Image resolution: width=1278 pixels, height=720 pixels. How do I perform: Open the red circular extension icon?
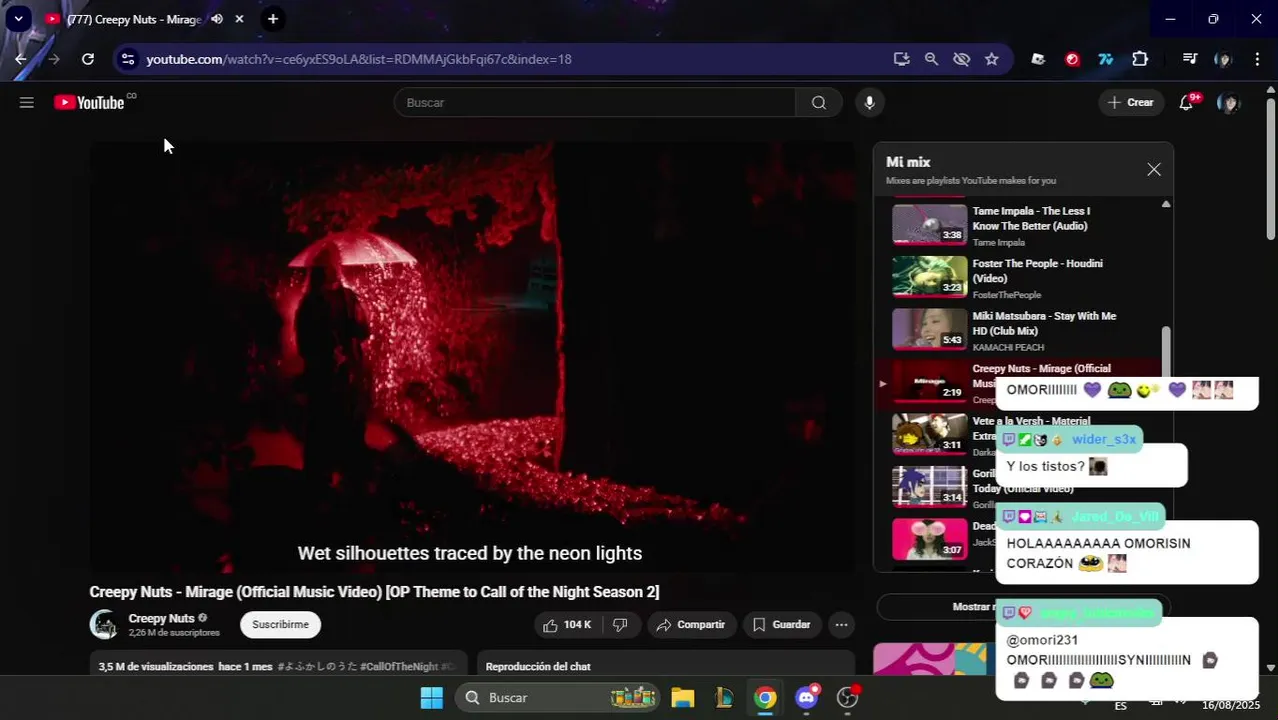[x=1072, y=59]
